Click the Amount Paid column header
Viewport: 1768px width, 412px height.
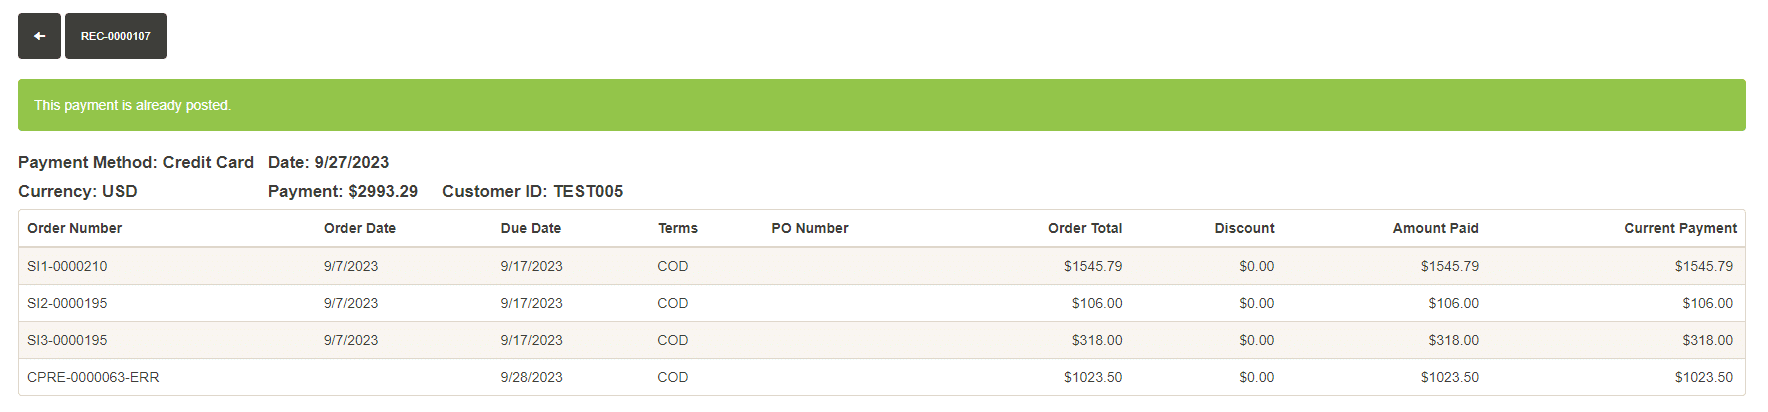[x=1435, y=228]
